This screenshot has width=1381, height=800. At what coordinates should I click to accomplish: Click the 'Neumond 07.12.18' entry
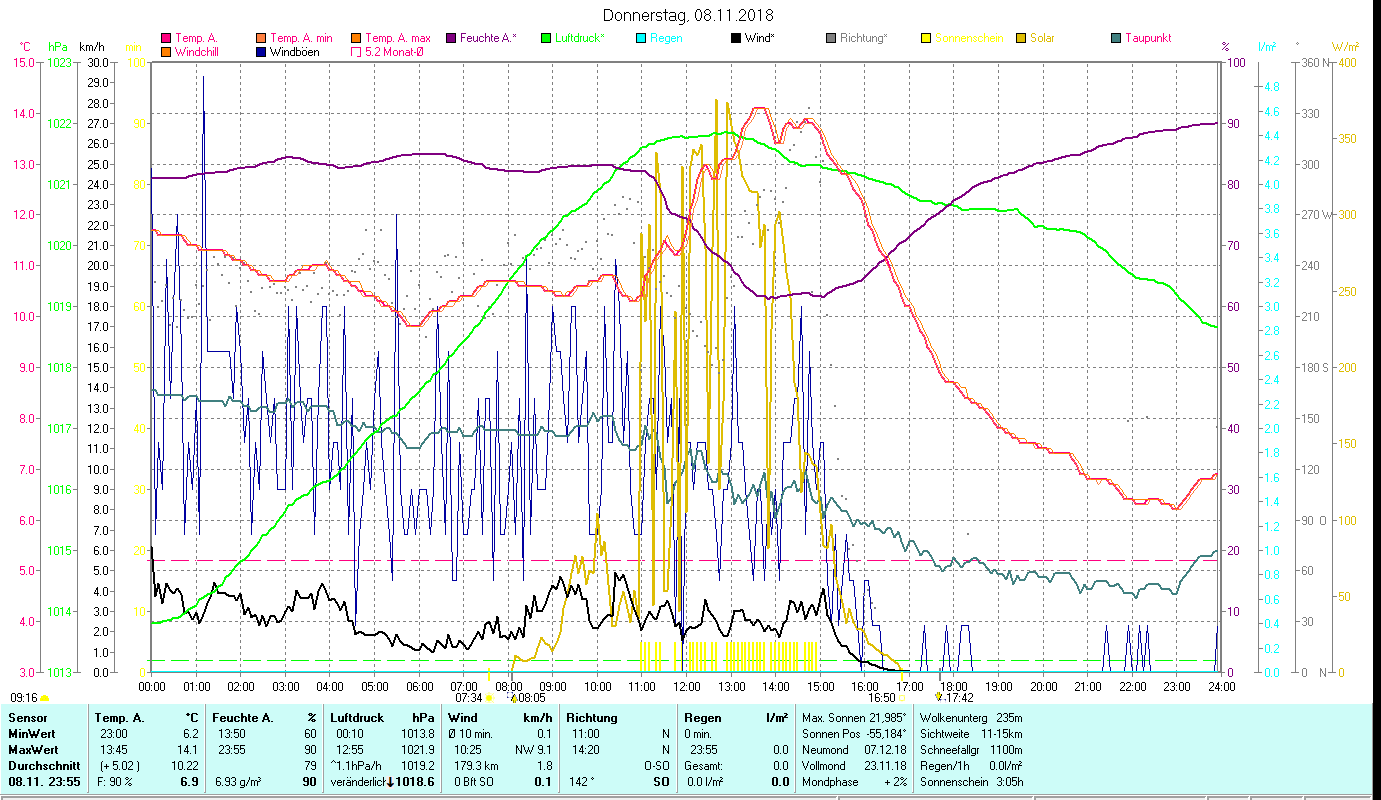coord(854,749)
